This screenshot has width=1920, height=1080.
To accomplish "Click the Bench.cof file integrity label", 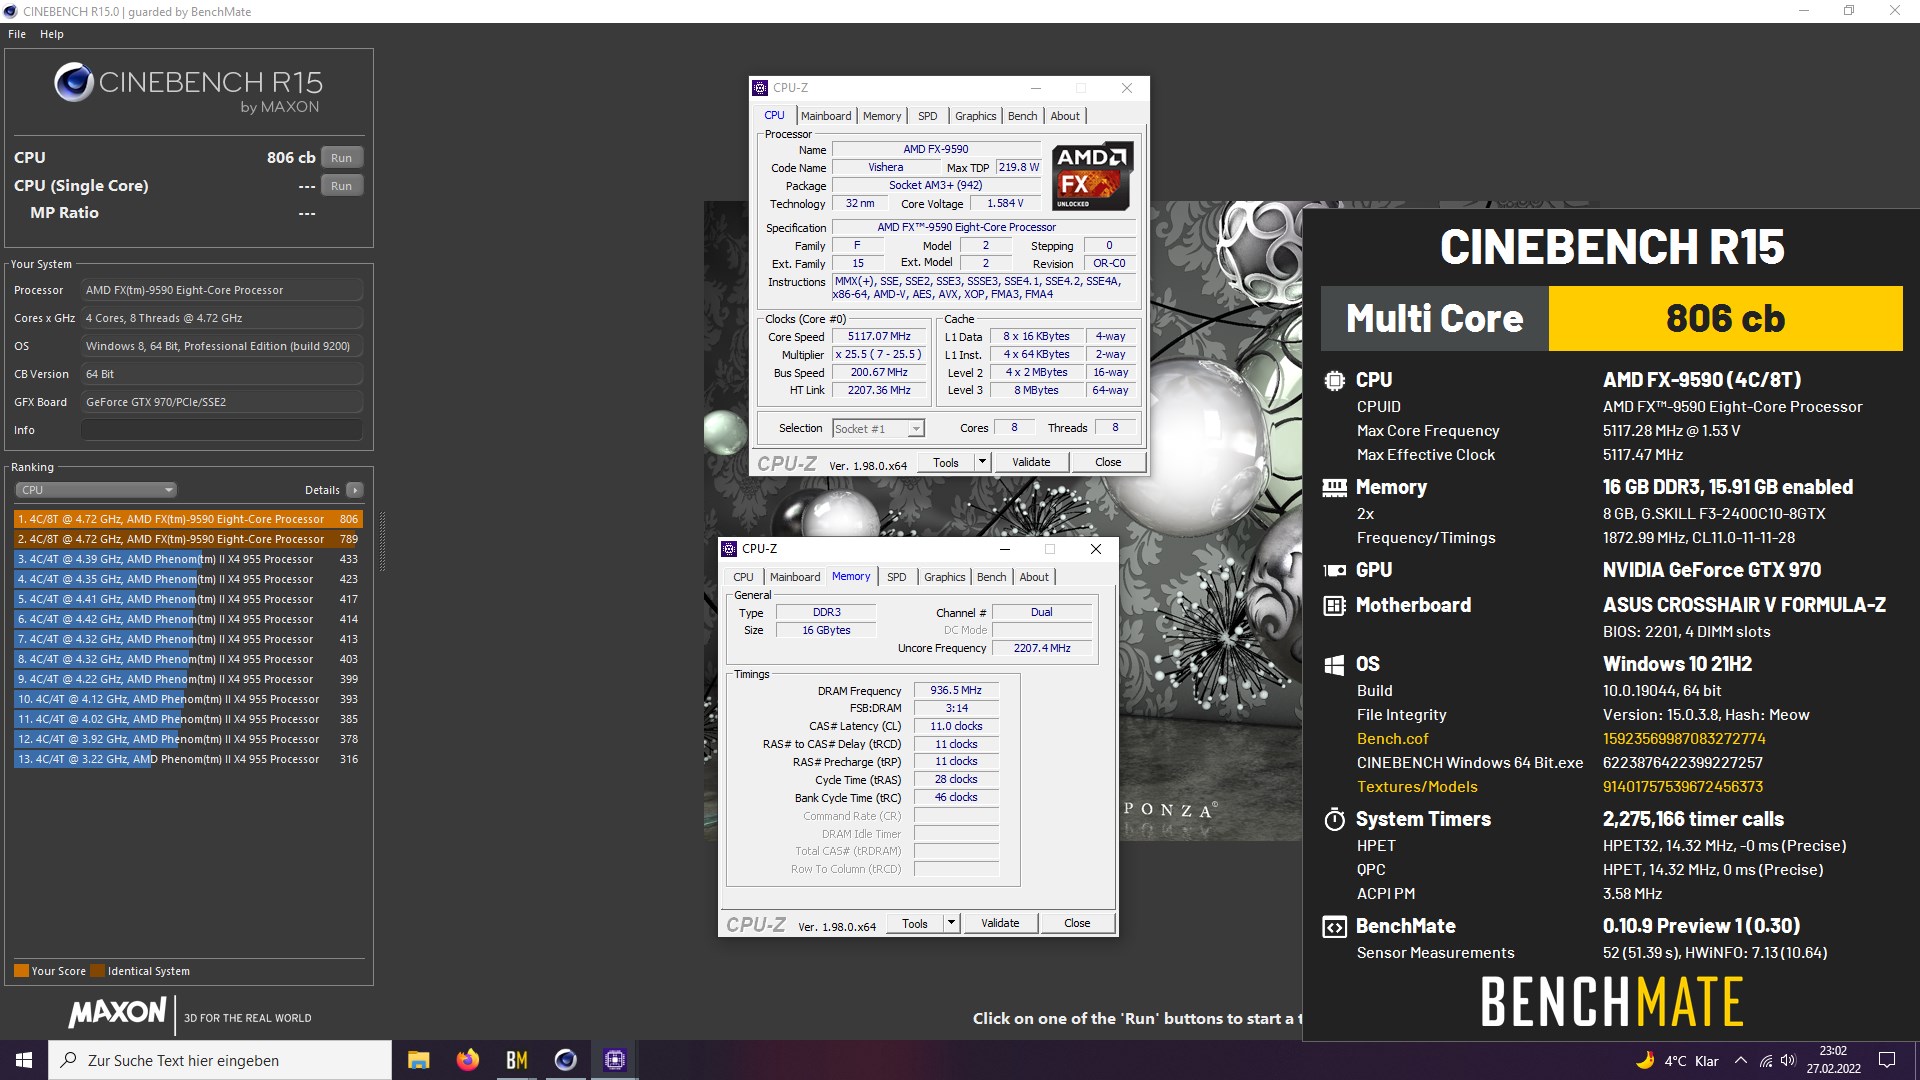I will 1392,739.
